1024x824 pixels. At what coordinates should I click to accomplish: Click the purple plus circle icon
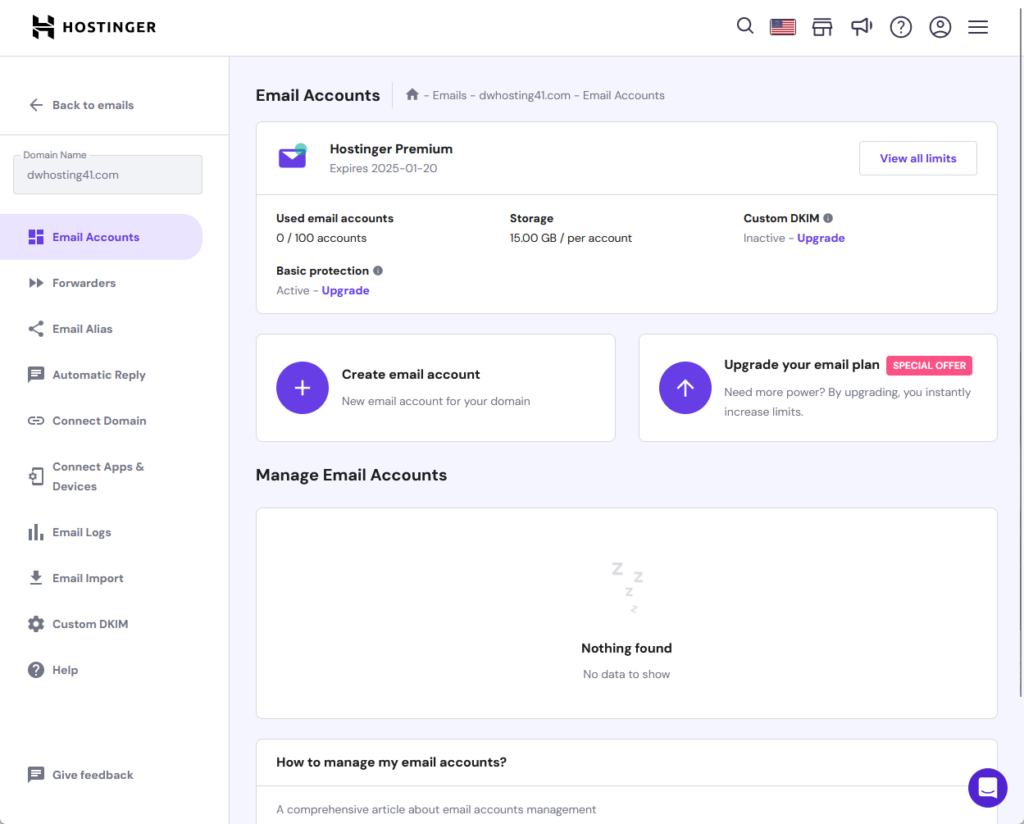pyautogui.click(x=302, y=388)
